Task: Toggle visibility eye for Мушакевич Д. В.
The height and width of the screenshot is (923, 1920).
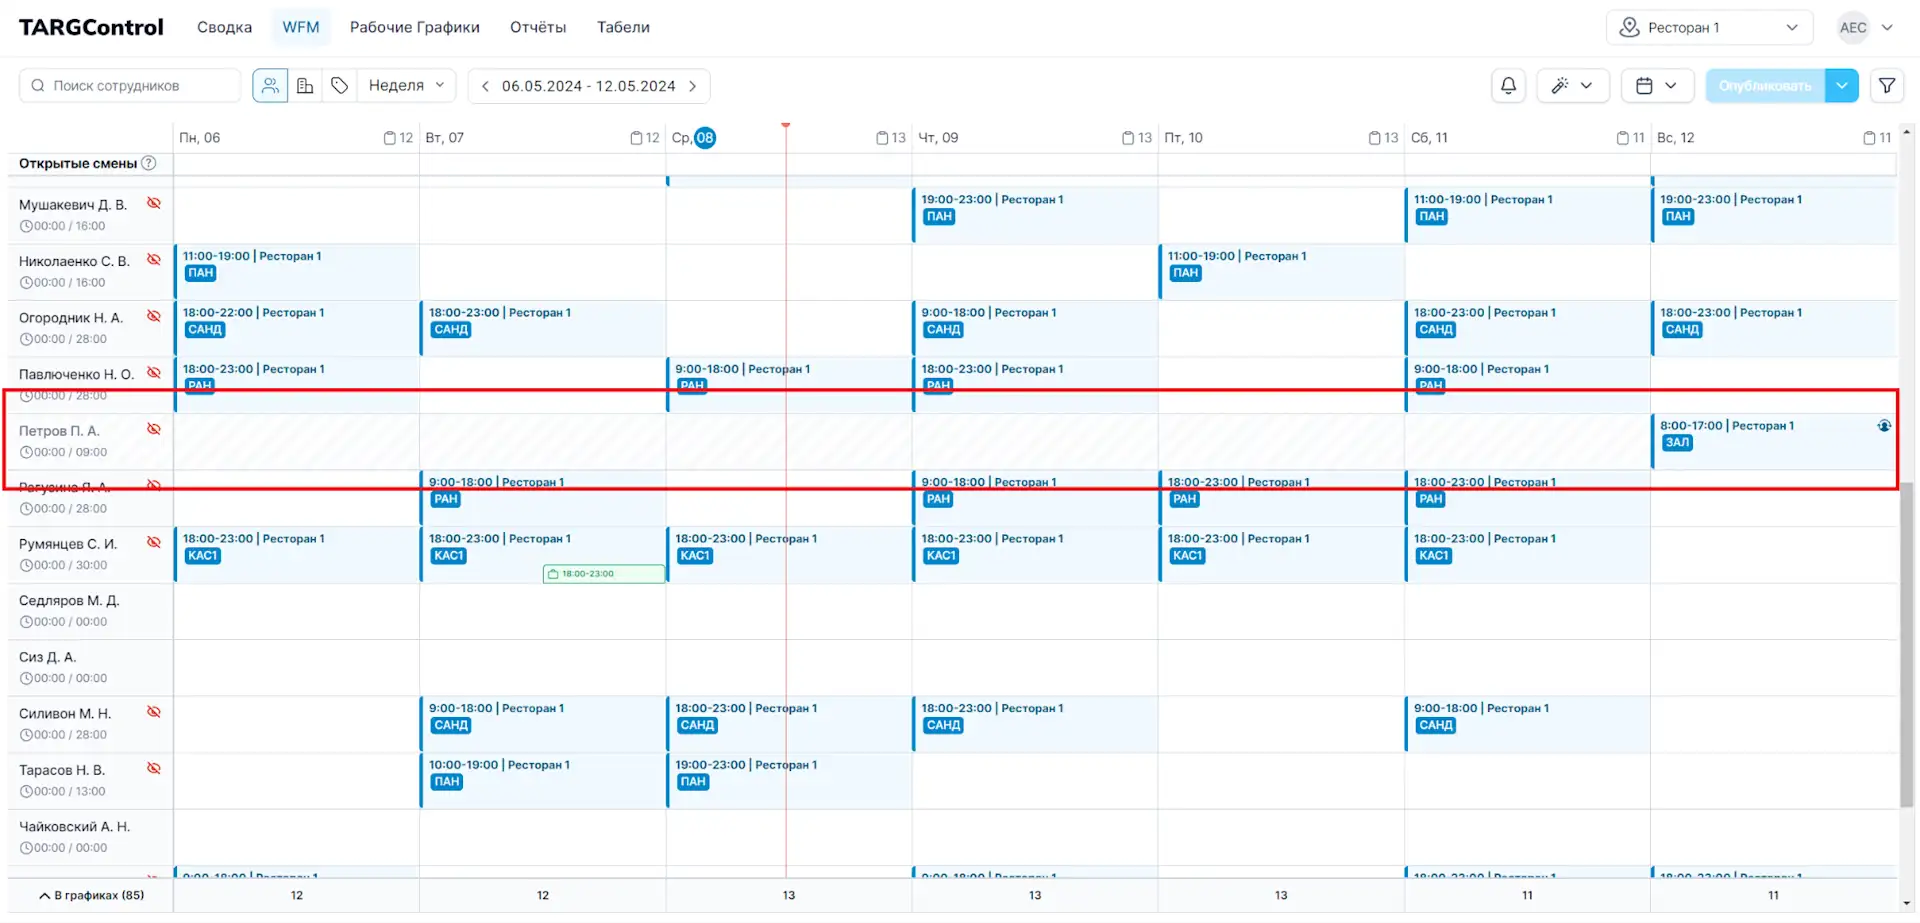Action: tap(154, 203)
